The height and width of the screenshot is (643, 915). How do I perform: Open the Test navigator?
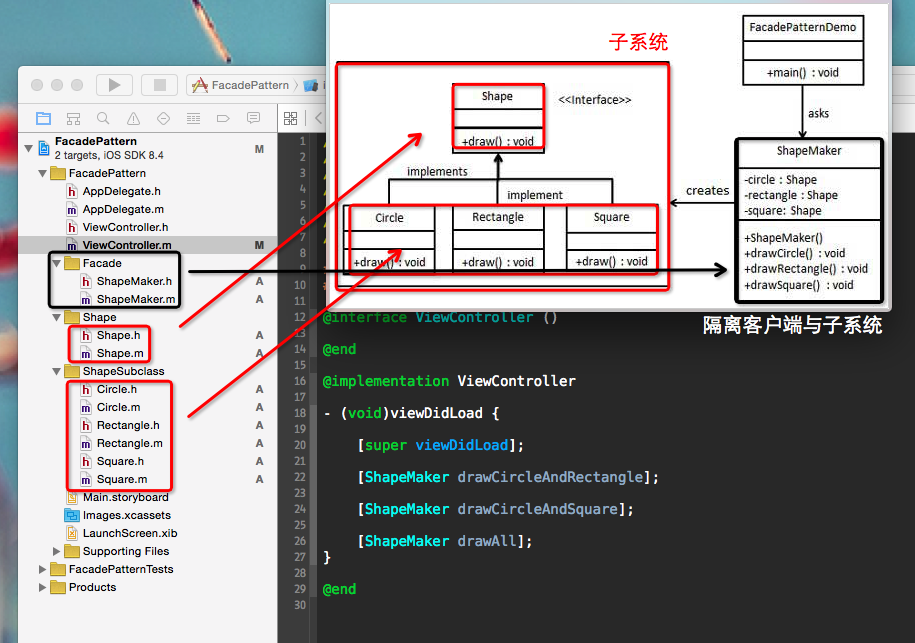163,118
